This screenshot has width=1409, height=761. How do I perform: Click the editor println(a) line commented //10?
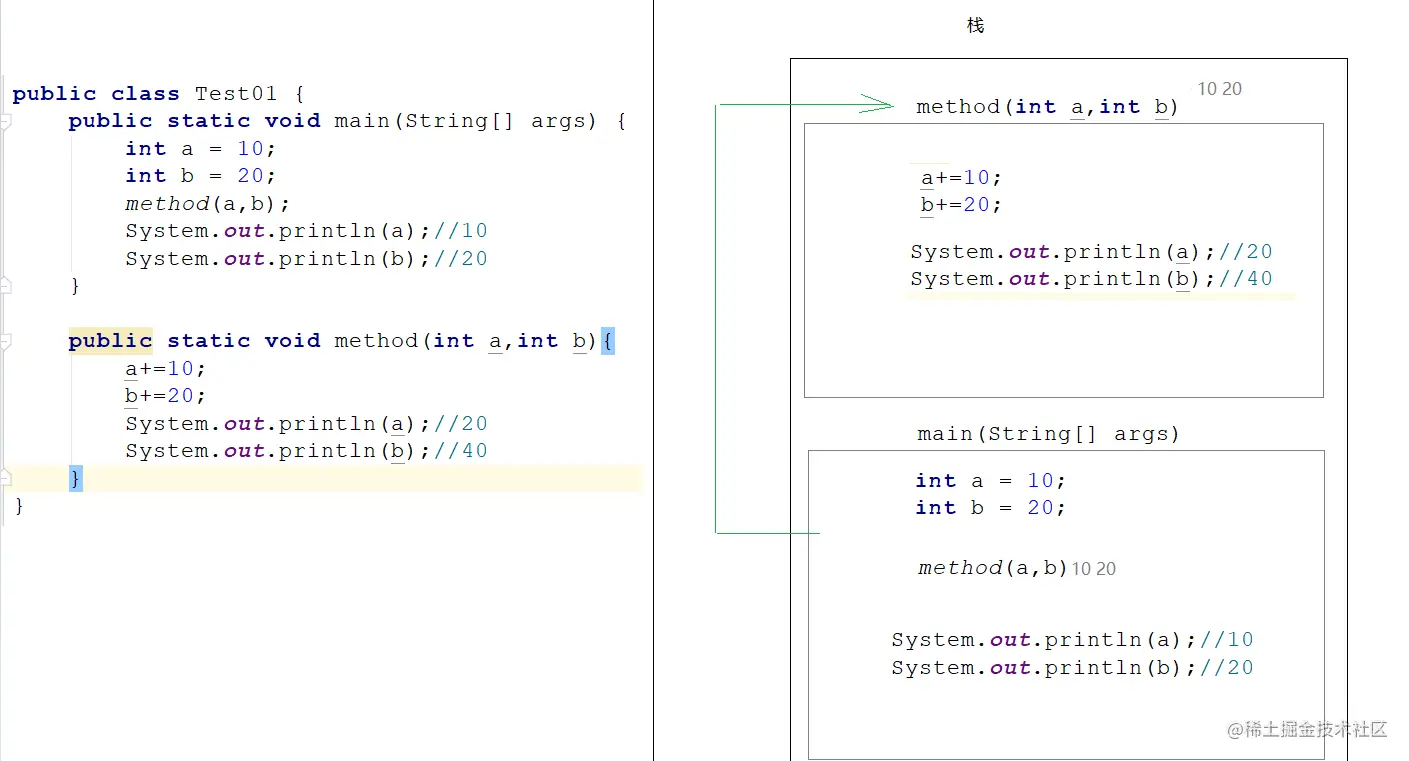click(306, 231)
